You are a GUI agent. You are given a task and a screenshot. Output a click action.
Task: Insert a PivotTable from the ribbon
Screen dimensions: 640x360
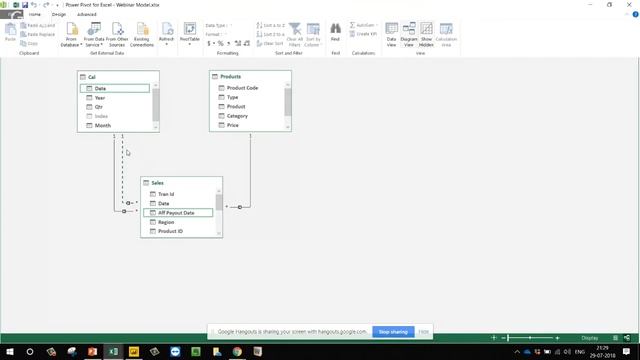[x=190, y=34]
